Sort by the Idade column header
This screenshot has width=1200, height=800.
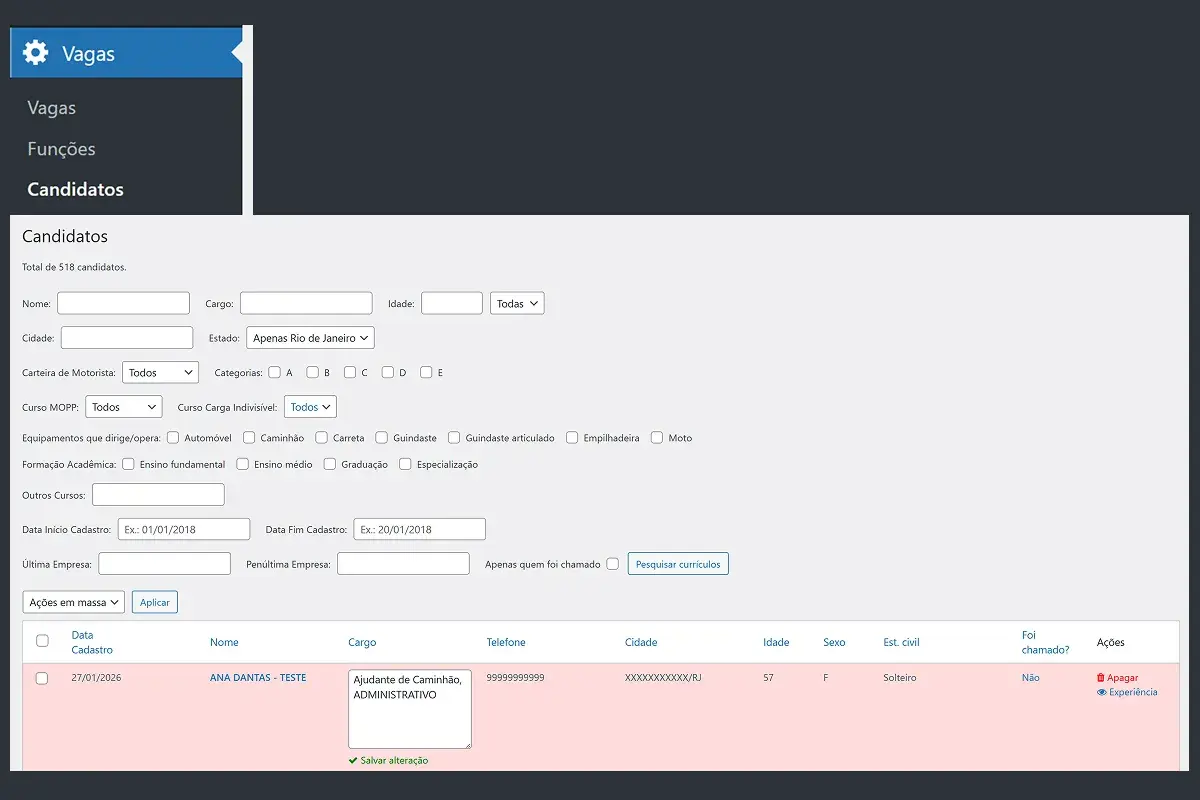[775, 642]
